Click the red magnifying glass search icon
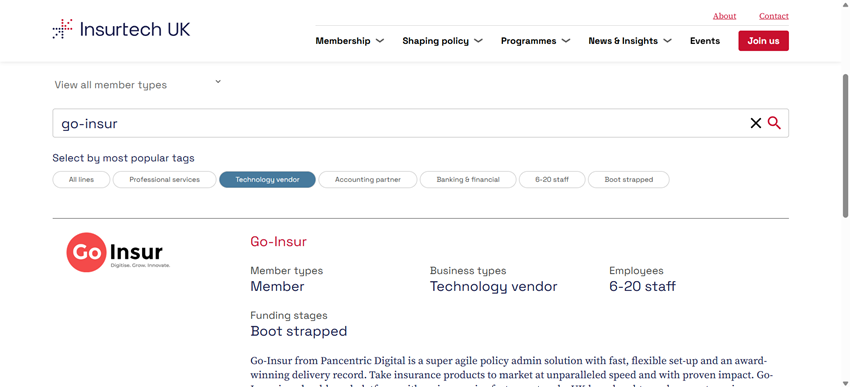This screenshot has width=850, height=387. (774, 124)
